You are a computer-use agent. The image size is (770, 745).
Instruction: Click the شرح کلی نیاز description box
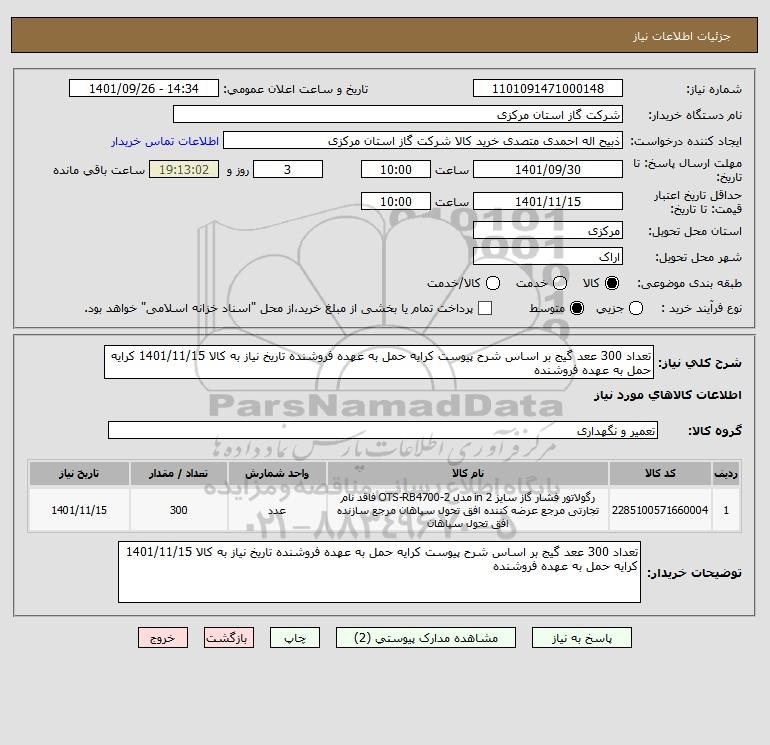point(379,362)
